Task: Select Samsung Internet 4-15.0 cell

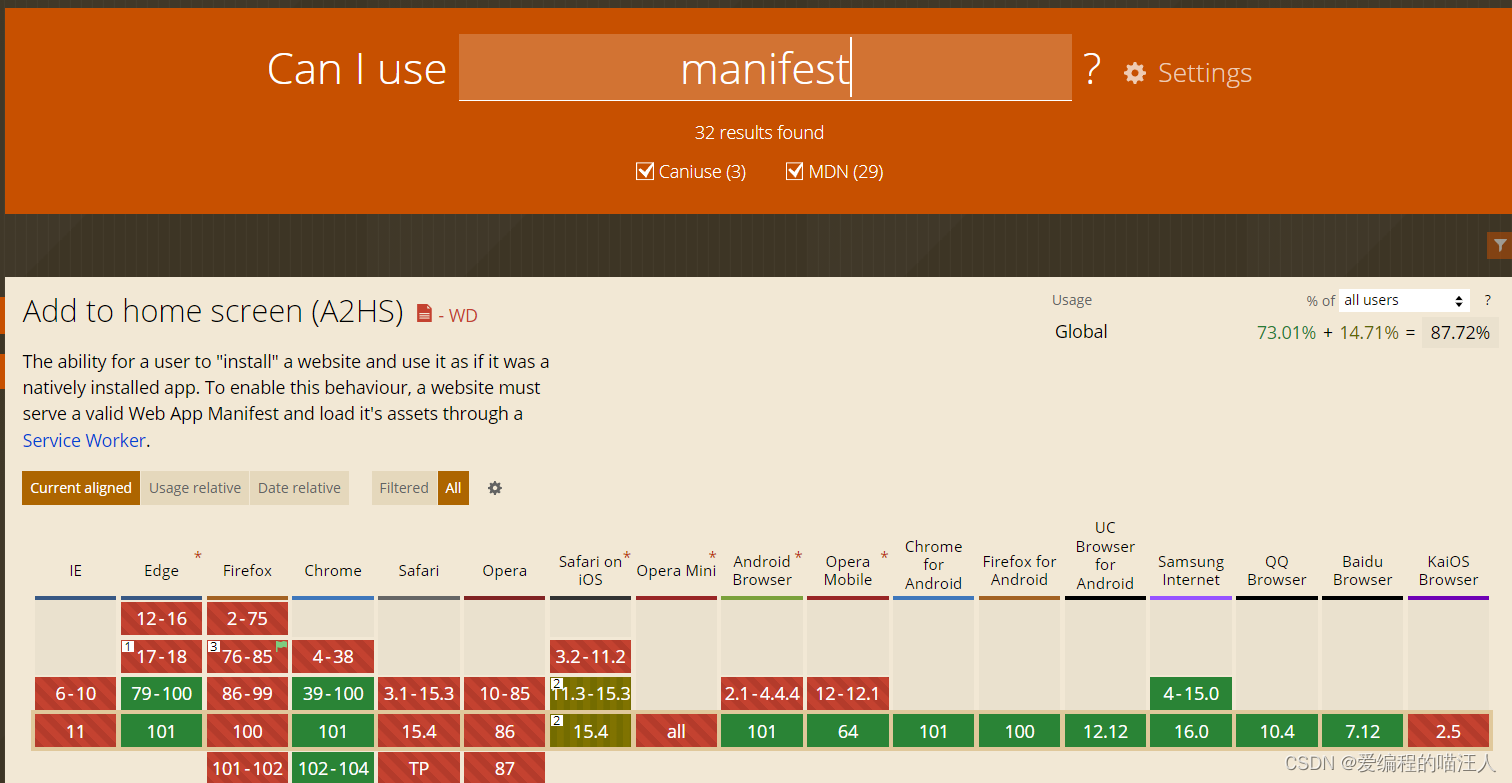Action: click(1191, 694)
